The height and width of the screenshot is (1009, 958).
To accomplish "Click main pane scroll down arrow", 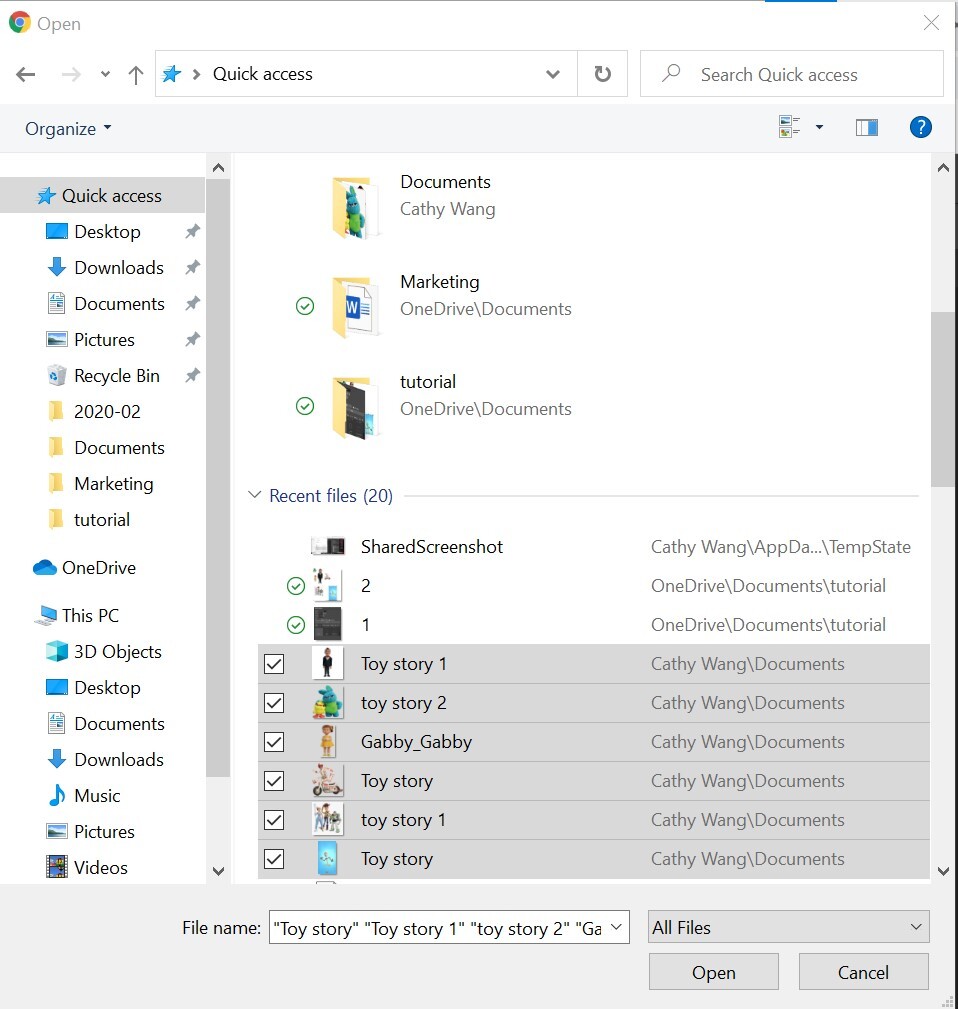I will pos(943,871).
